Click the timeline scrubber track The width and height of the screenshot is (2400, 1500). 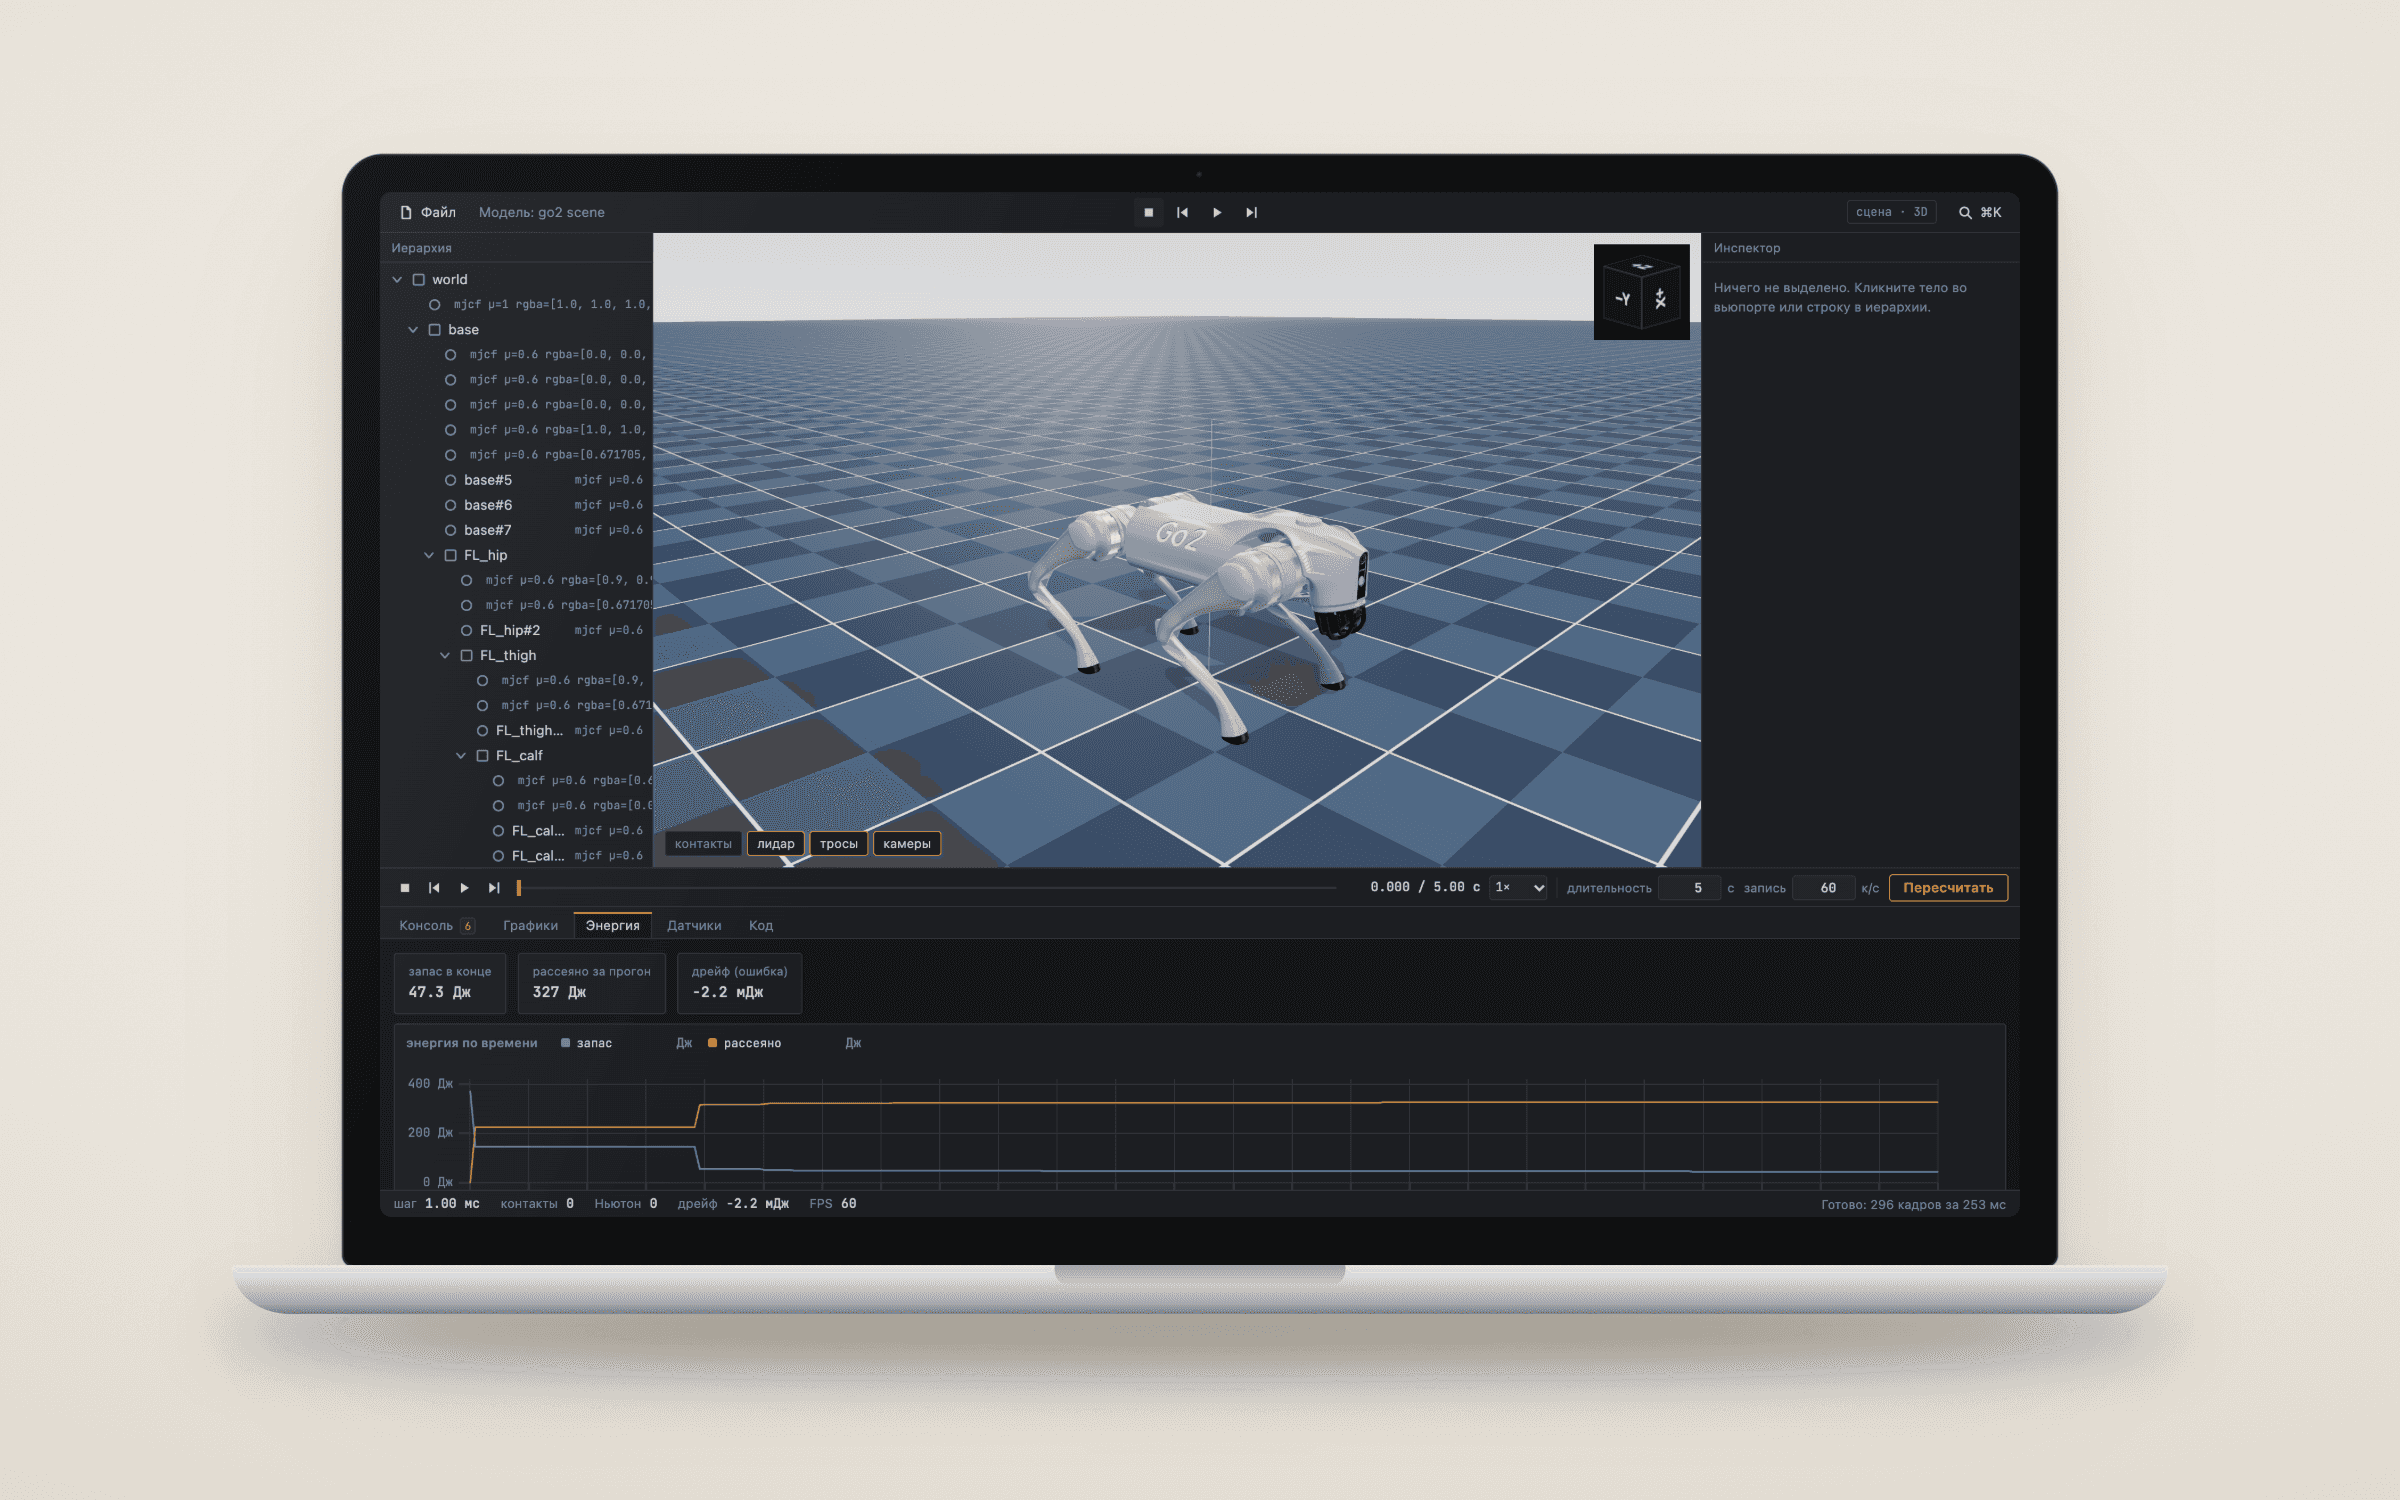point(927,888)
